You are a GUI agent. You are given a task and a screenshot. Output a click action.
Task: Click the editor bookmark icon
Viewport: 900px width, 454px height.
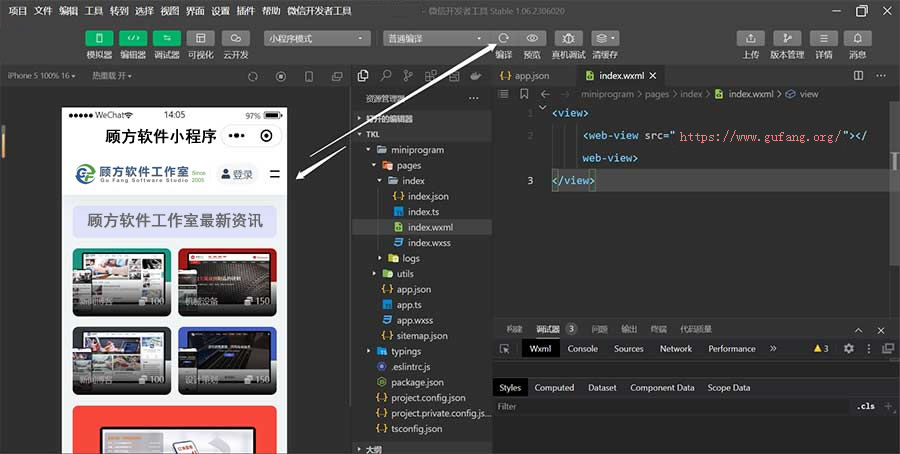click(x=524, y=94)
